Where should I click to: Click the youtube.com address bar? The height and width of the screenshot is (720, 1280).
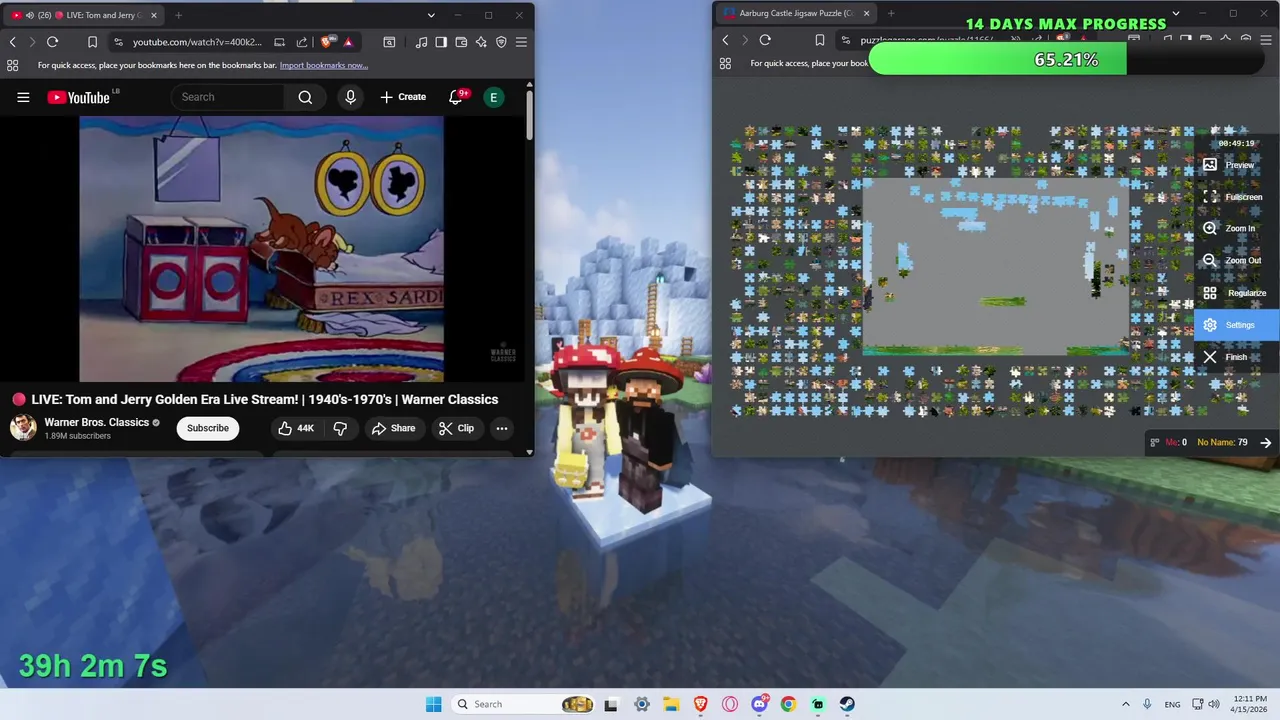tap(197, 42)
